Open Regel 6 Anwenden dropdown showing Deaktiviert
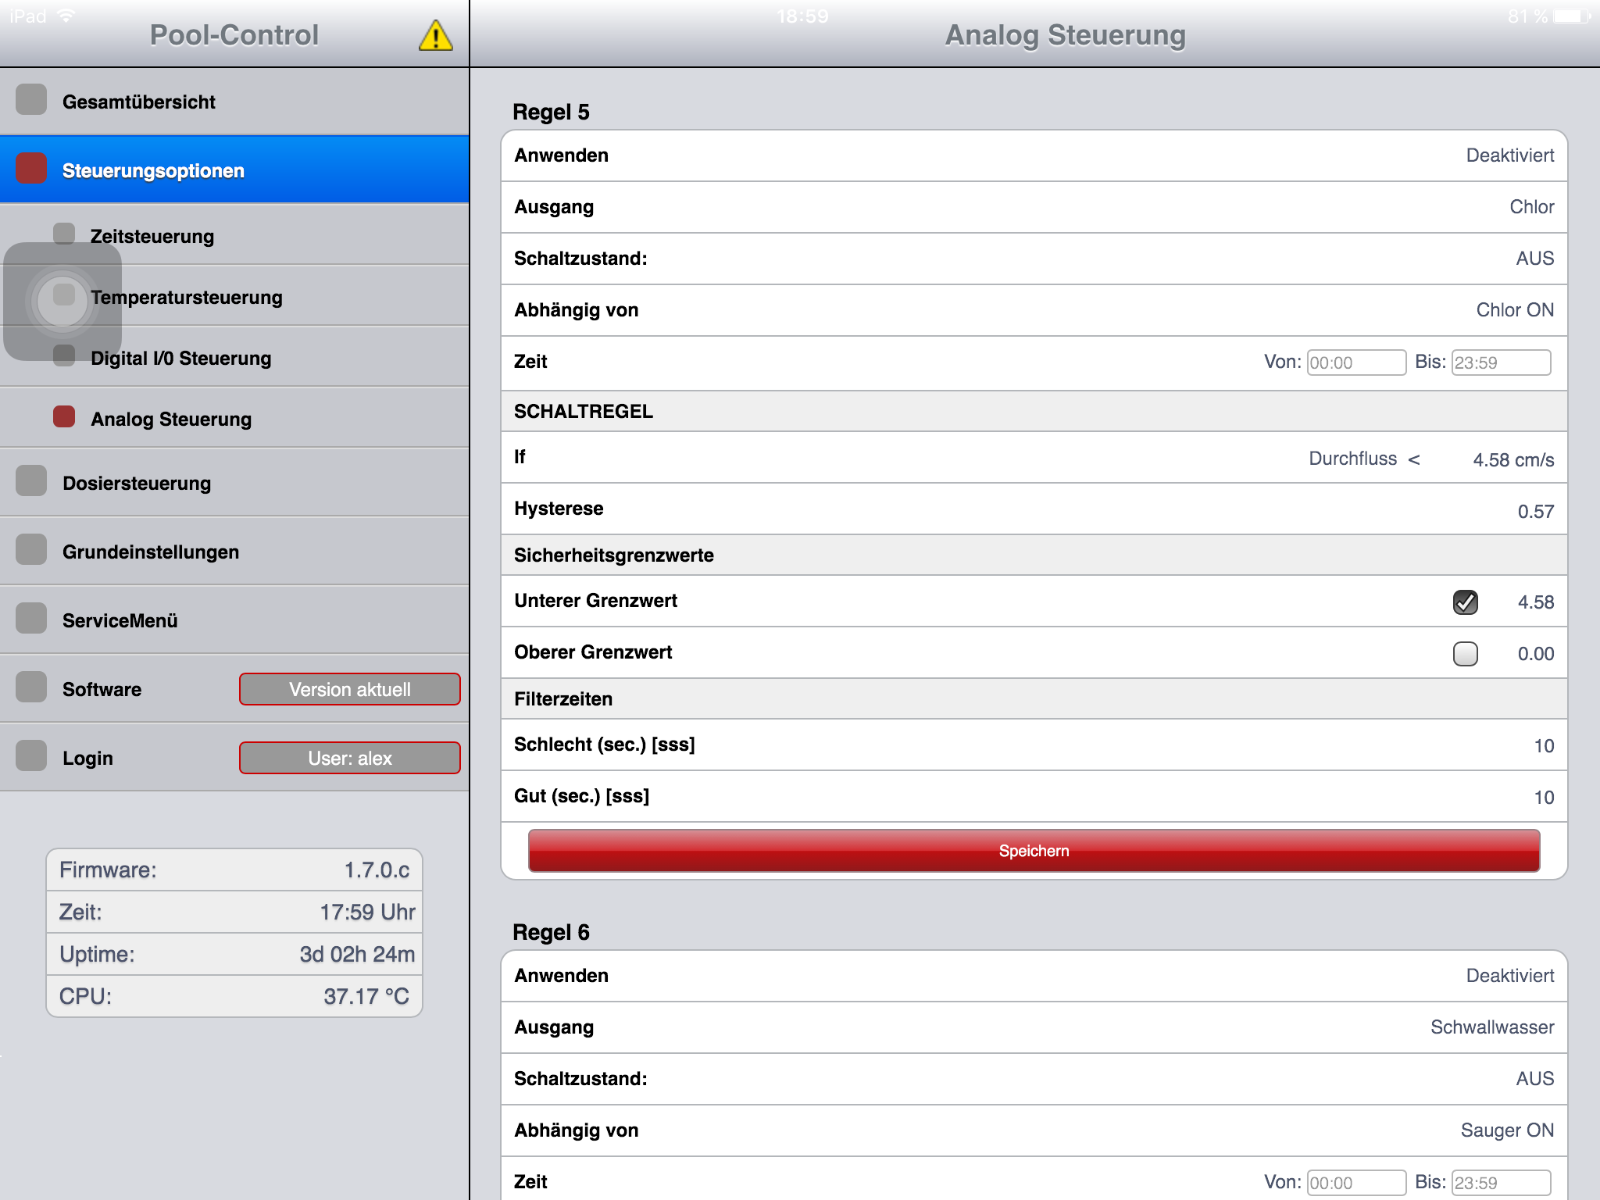Image resolution: width=1600 pixels, height=1200 pixels. [1509, 976]
